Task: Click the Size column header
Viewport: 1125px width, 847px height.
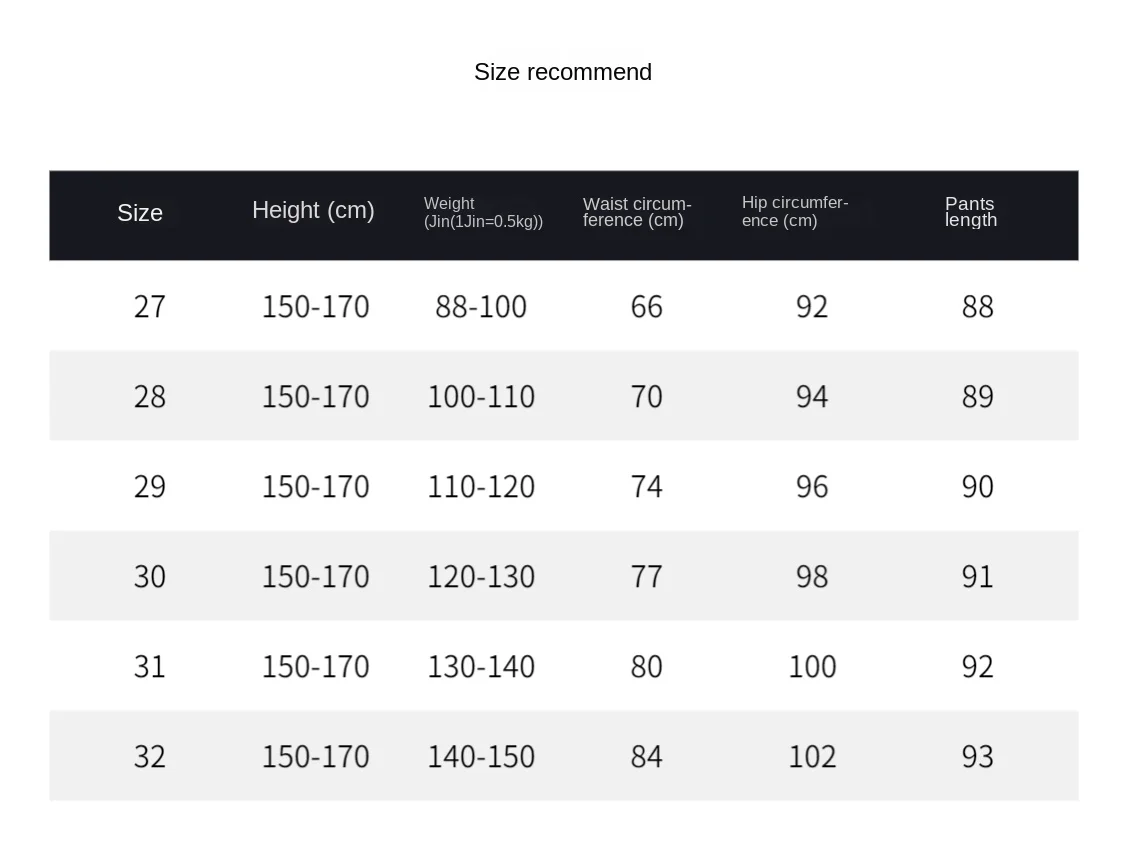Action: (x=140, y=213)
